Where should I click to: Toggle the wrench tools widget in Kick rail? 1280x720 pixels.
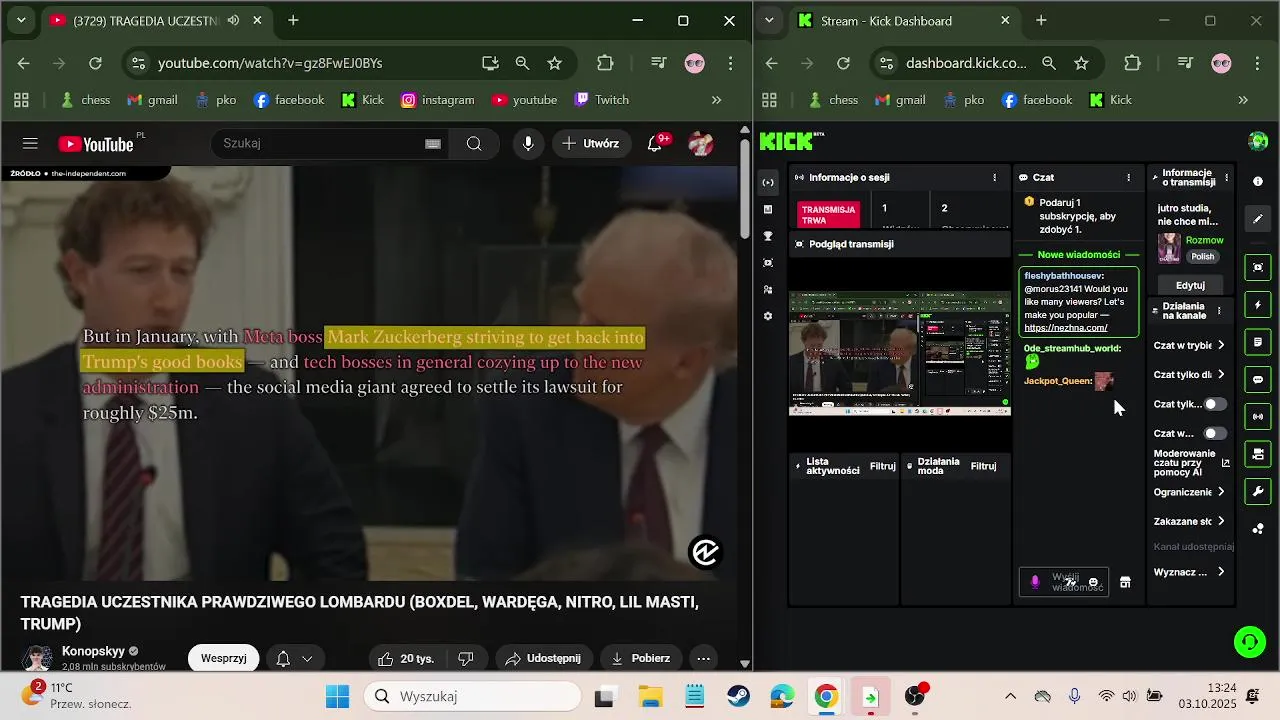point(1258,491)
